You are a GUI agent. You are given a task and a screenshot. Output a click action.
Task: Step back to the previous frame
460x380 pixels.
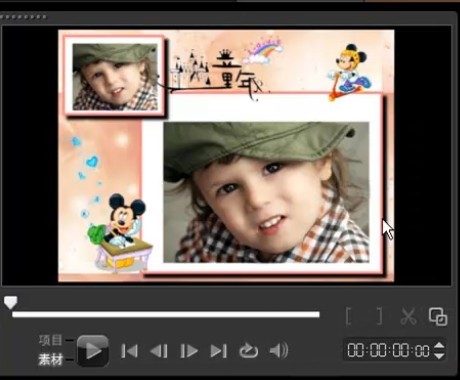tap(159, 351)
